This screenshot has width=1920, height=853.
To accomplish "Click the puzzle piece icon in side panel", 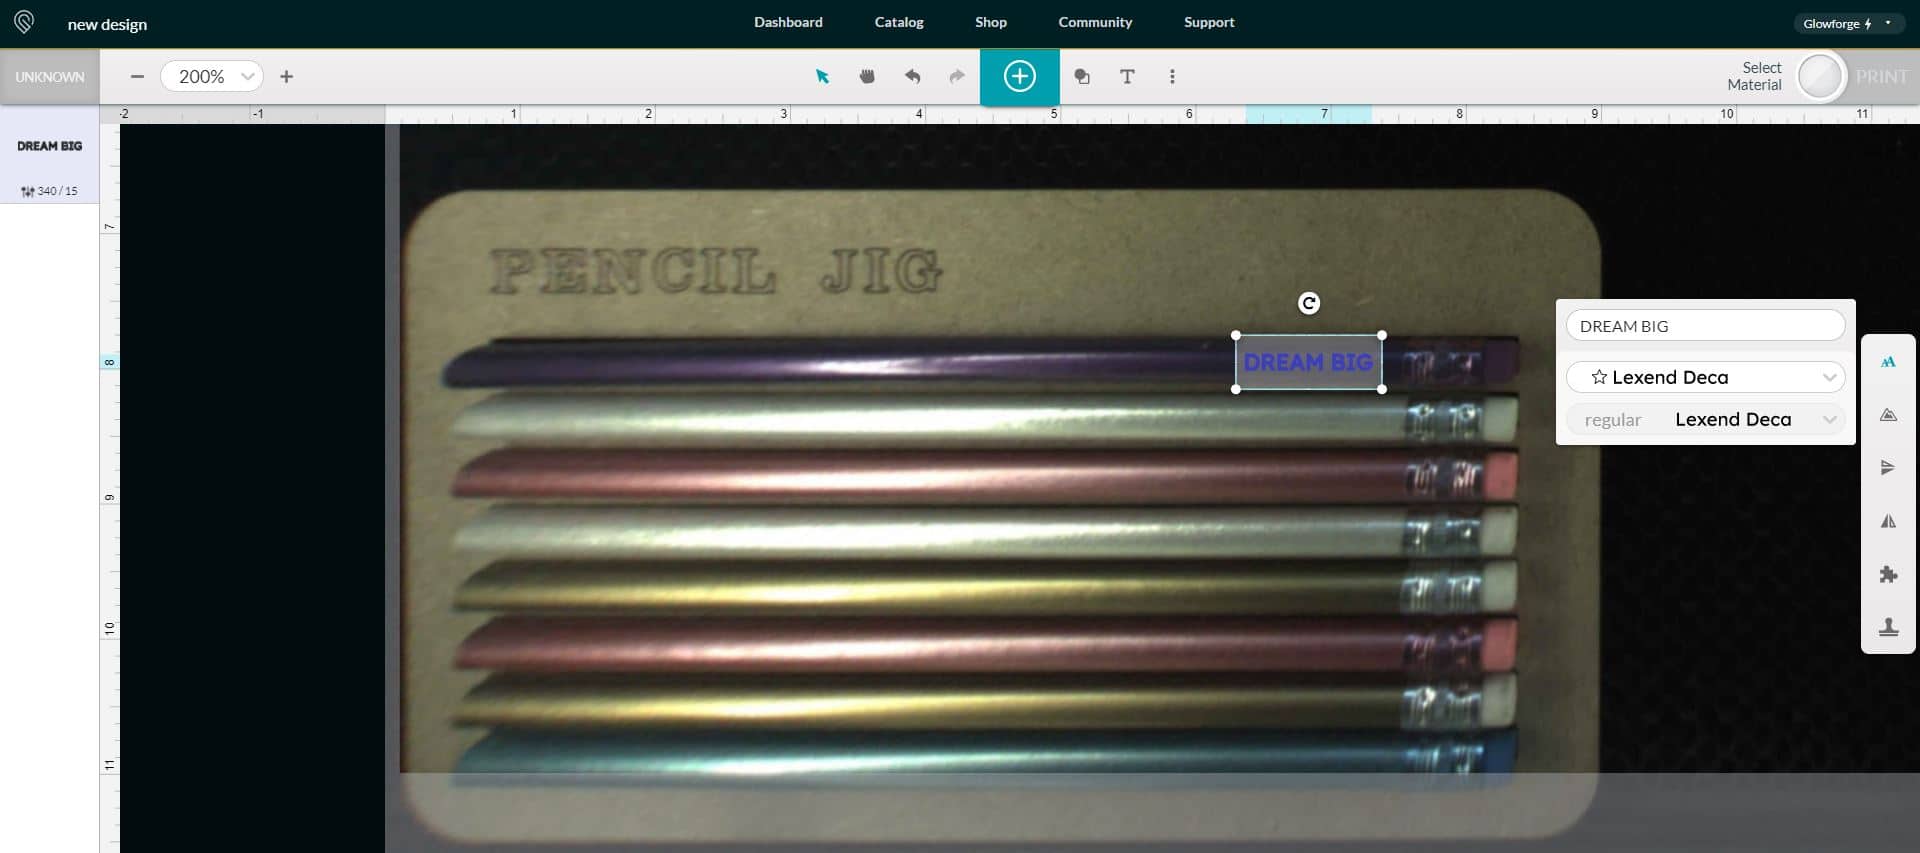I will (x=1888, y=574).
